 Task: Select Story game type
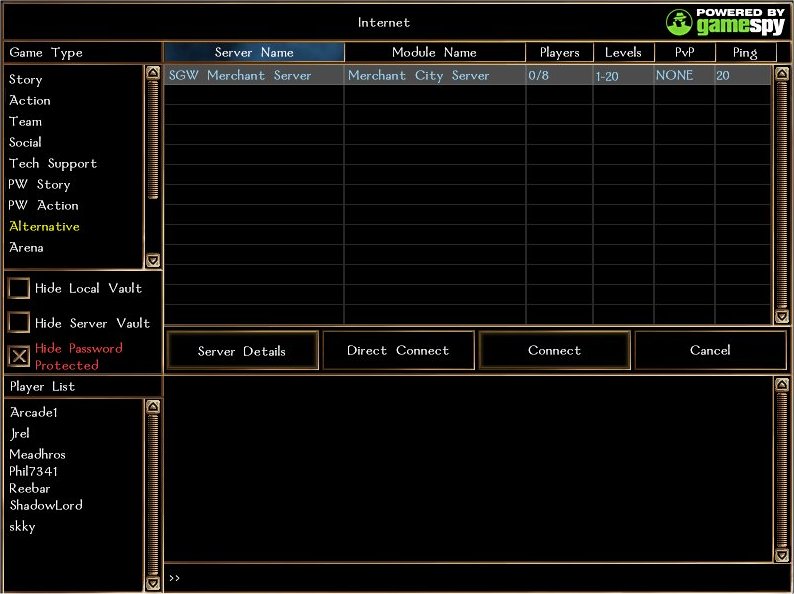point(25,80)
